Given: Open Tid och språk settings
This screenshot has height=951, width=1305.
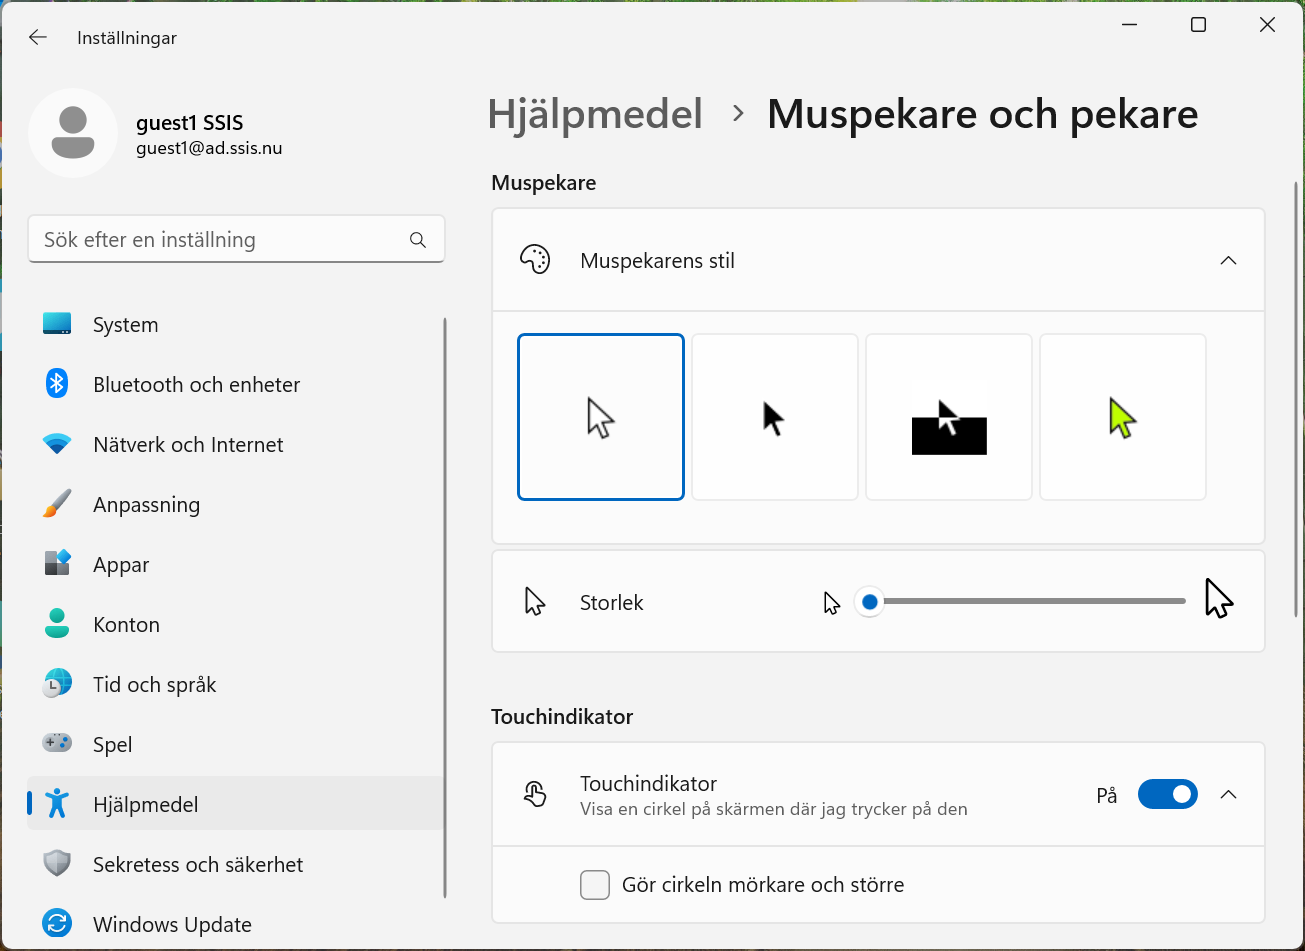Looking at the screenshot, I should (x=236, y=684).
